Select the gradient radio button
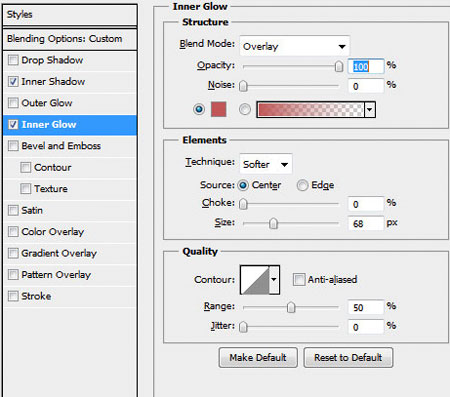The height and width of the screenshot is (397, 450). pyautogui.click(x=245, y=109)
